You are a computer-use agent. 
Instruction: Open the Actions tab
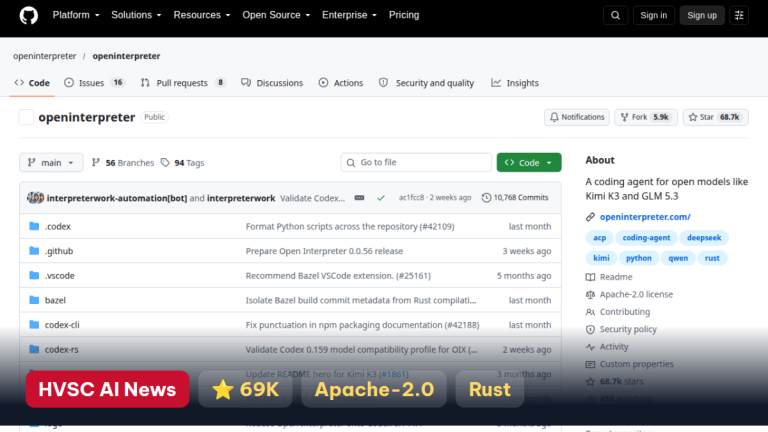(341, 83)
